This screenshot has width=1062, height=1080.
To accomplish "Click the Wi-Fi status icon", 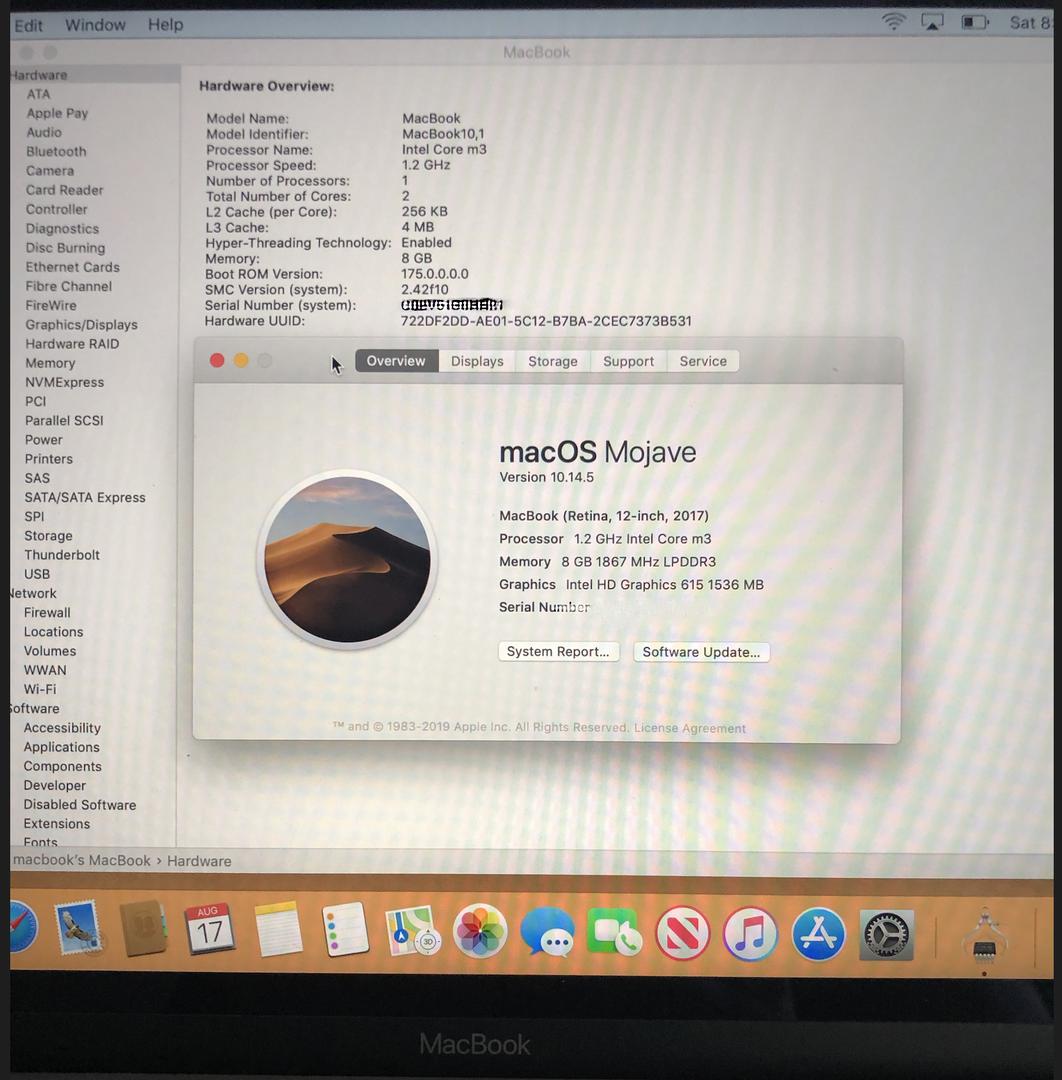I will 893,21.
